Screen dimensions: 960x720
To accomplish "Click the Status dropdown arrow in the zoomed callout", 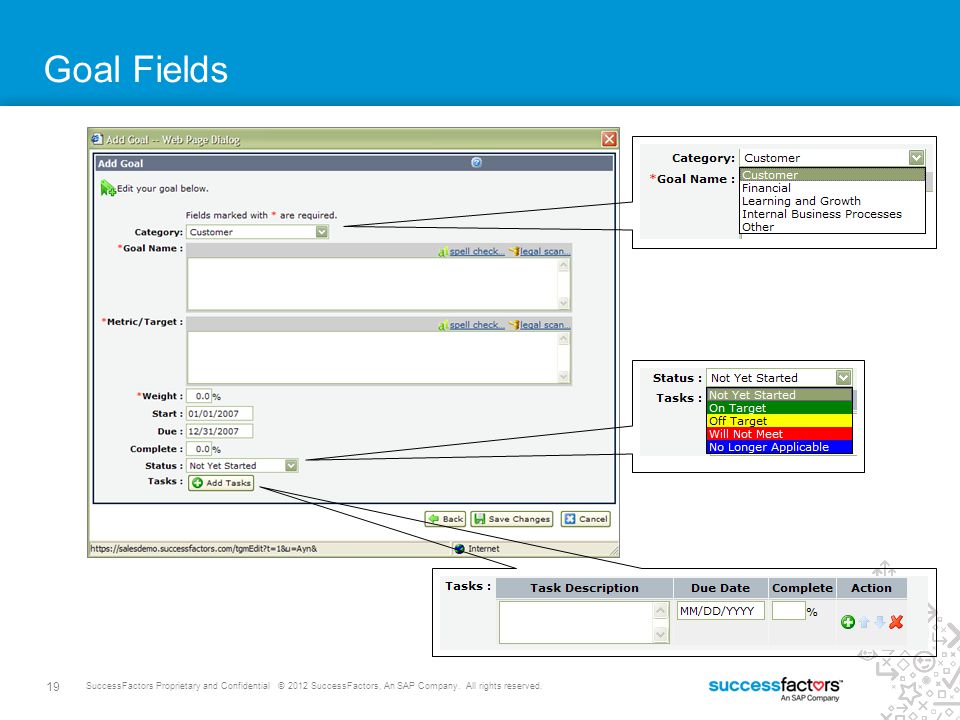I will tap(843, 378).
